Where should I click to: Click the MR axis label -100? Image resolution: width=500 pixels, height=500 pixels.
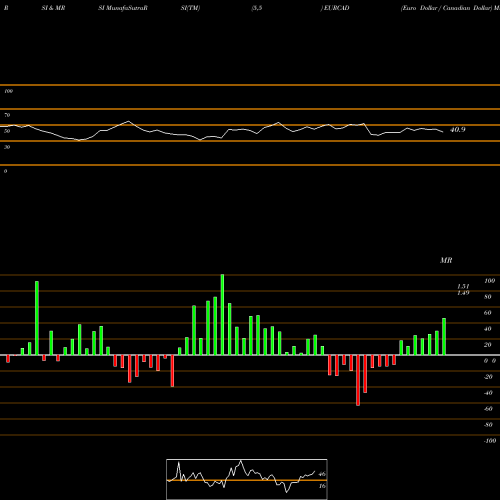click(490, 441)
